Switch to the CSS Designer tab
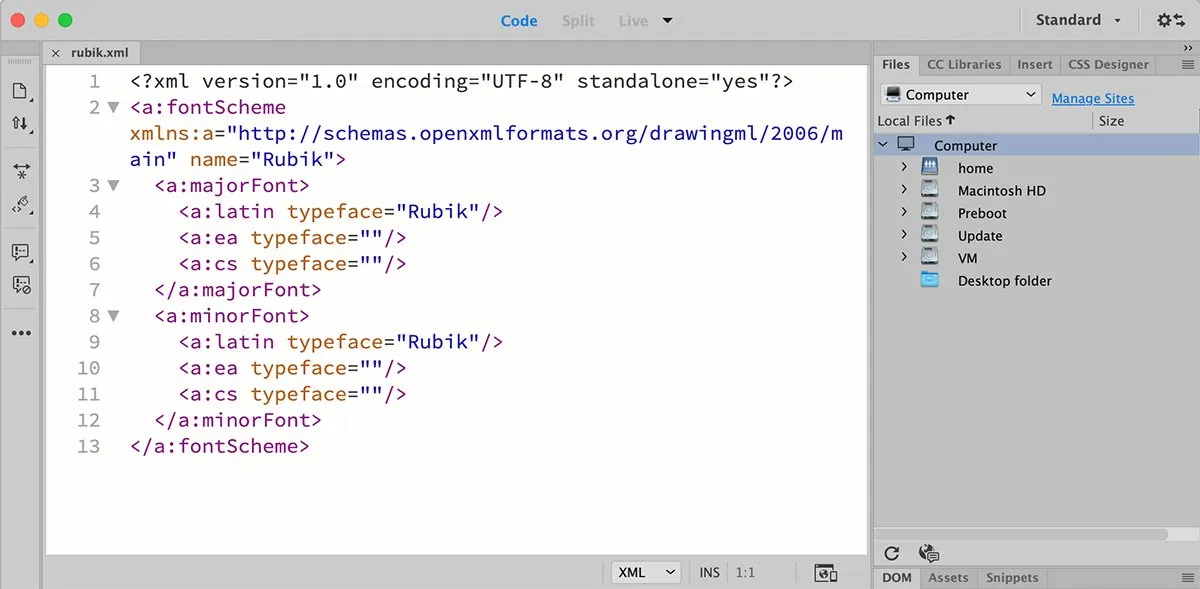Screen dimensions: 1200x589 1108,64
